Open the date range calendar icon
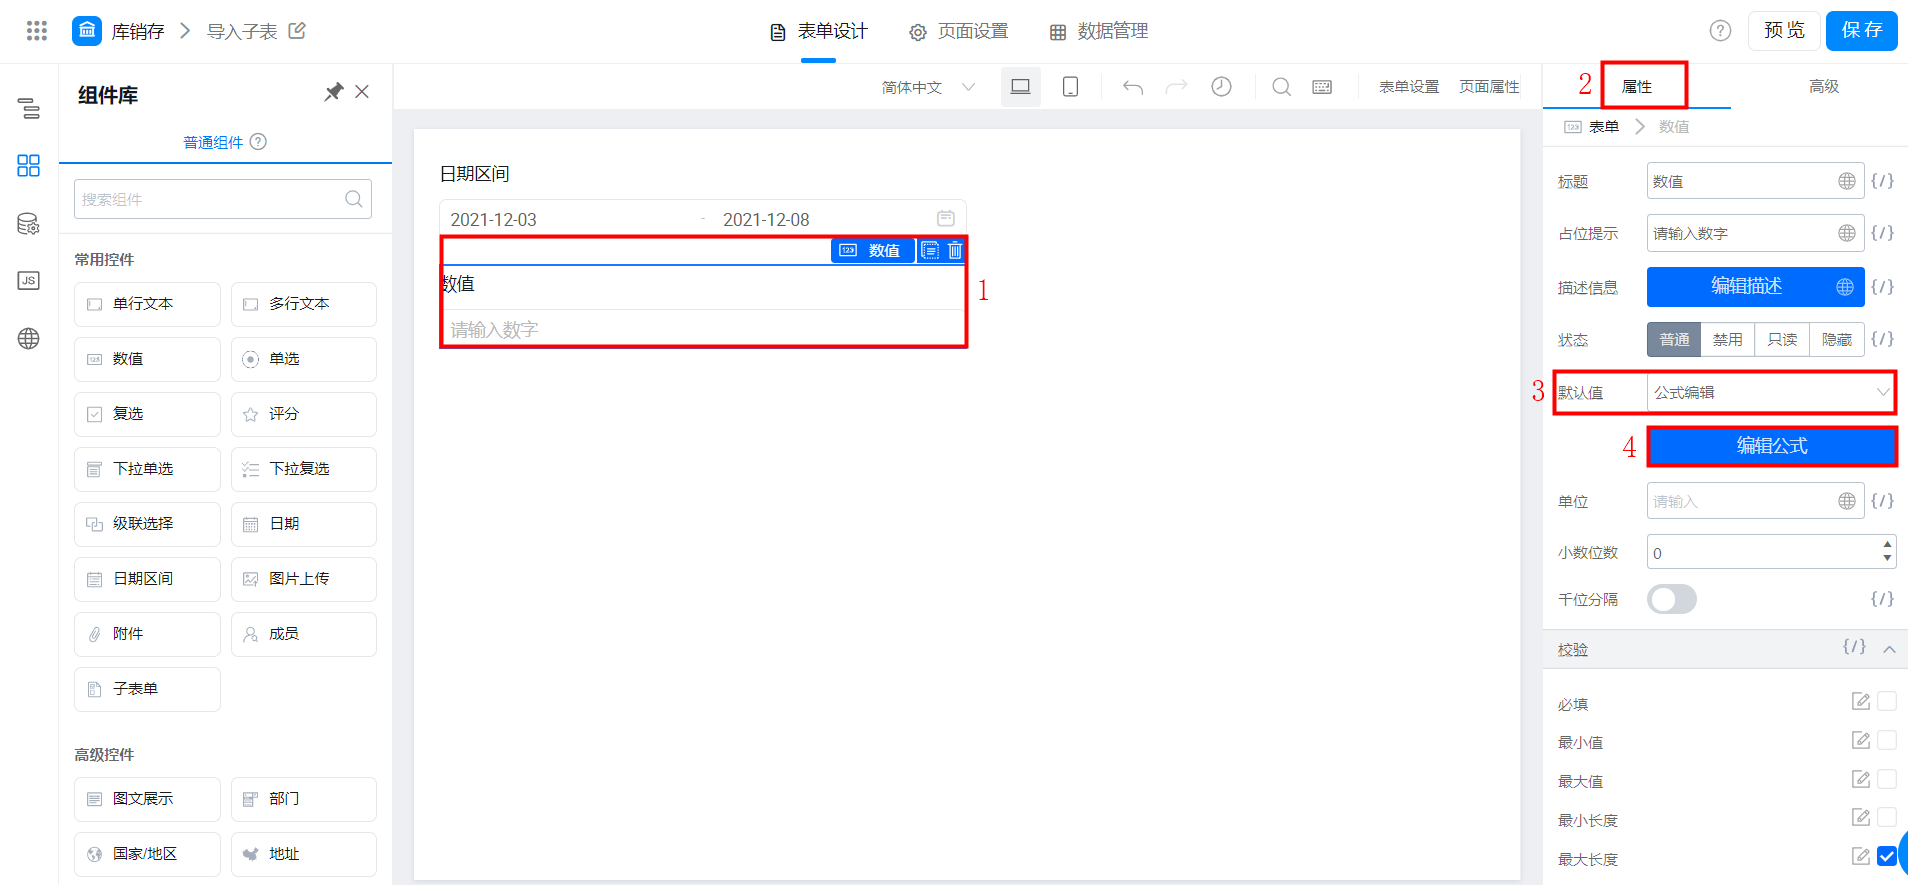This screenshot has width=1908, height=885. [946, 218]
